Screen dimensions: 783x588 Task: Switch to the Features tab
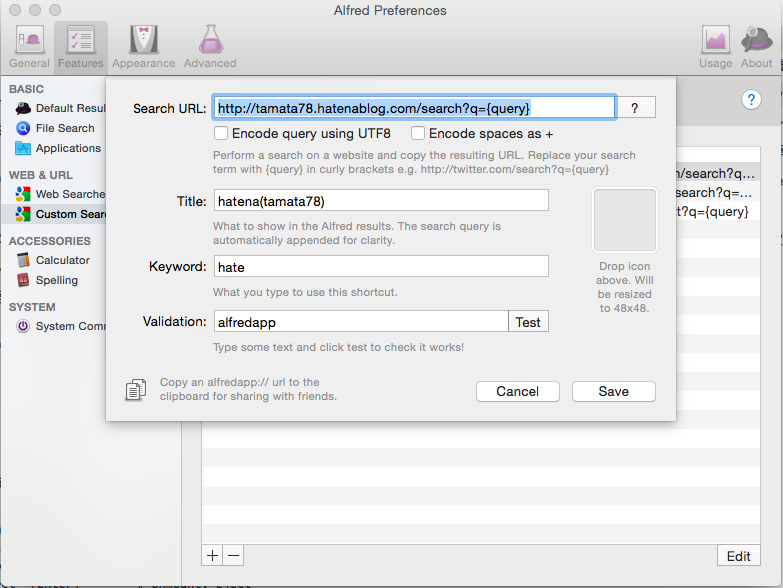tap(80, 47)
